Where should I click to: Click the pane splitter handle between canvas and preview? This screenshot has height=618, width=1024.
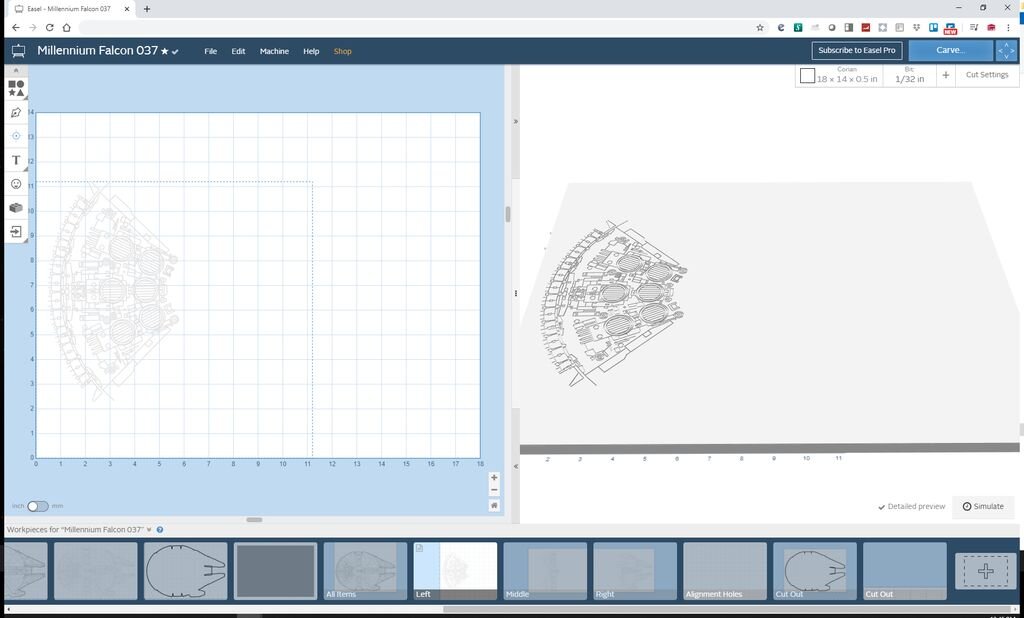click(x=516, y=293)
